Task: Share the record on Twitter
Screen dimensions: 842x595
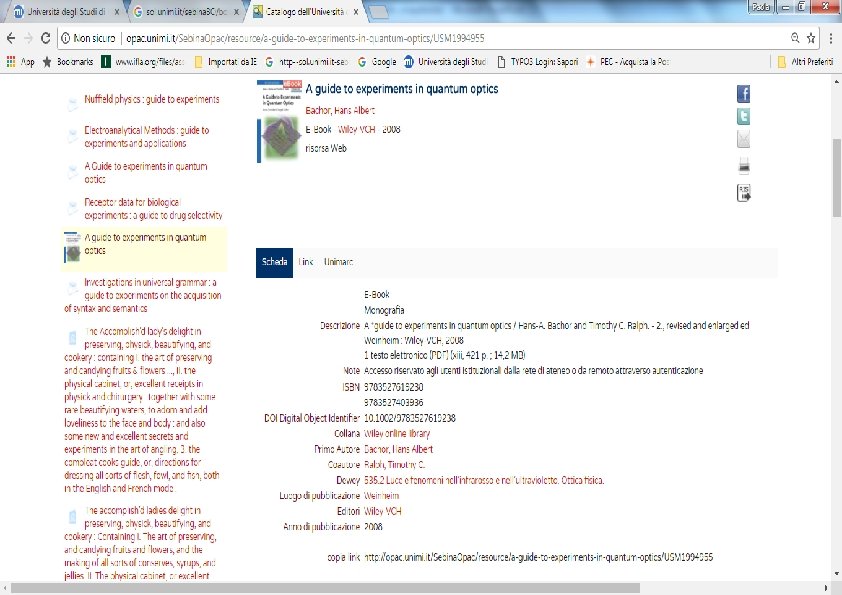Action: pos(743,116)
